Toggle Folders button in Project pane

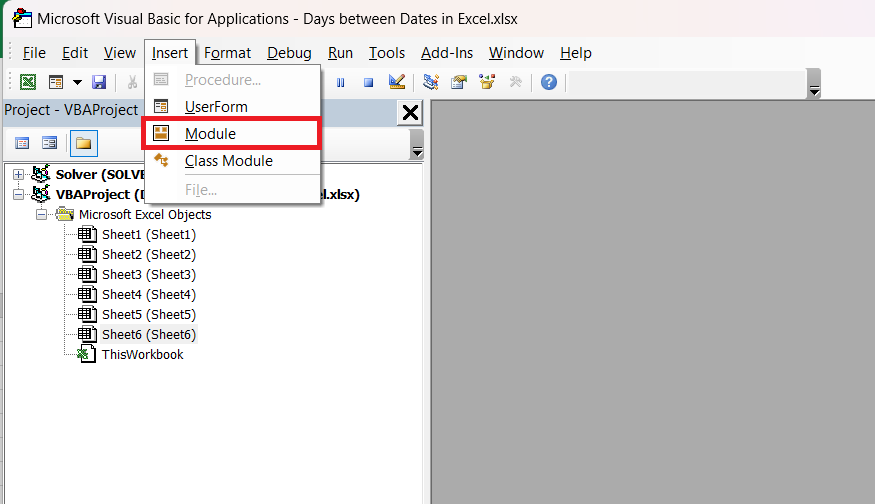pyautogui.click(x=84, y=143)
